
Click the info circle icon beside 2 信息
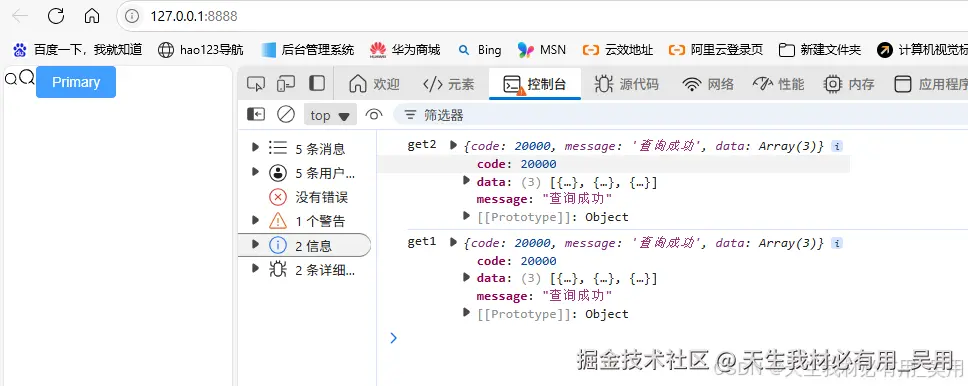pos(278,246)
